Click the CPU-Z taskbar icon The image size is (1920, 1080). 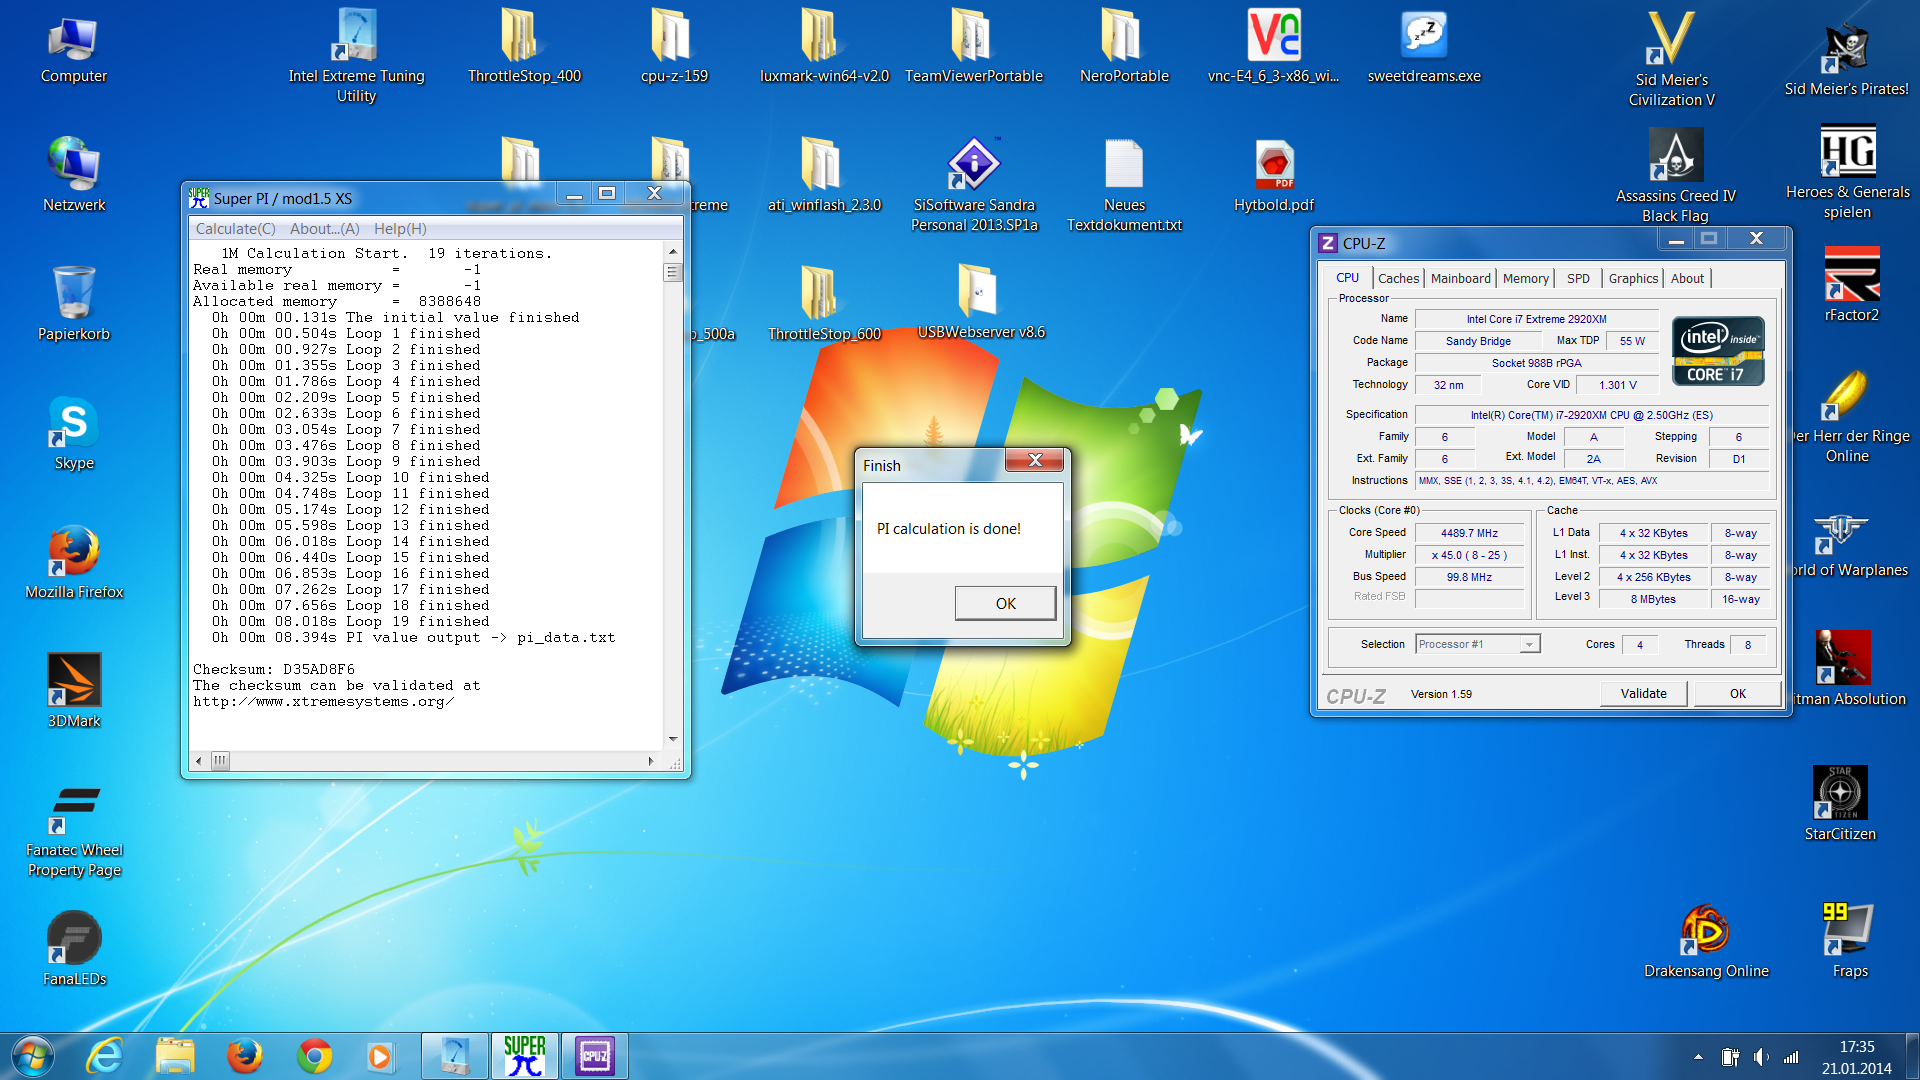(595, 1056)
